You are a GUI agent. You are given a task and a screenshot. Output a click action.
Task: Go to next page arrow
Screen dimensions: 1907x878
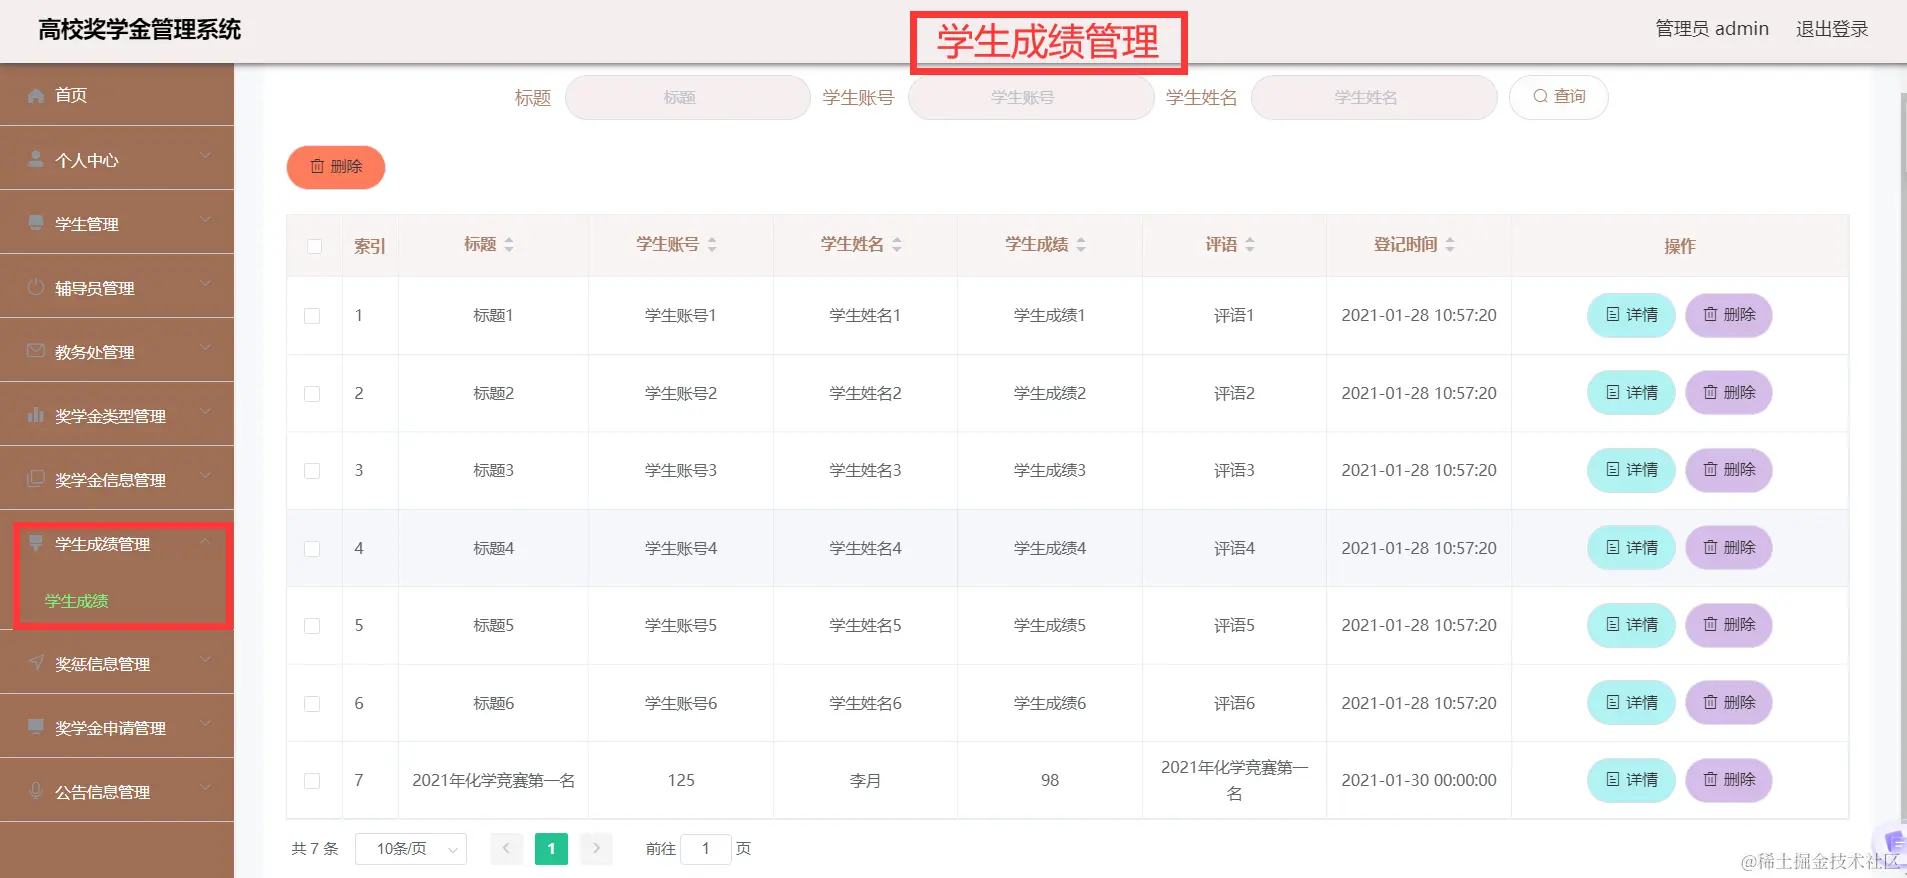click(x=596, y=849)
